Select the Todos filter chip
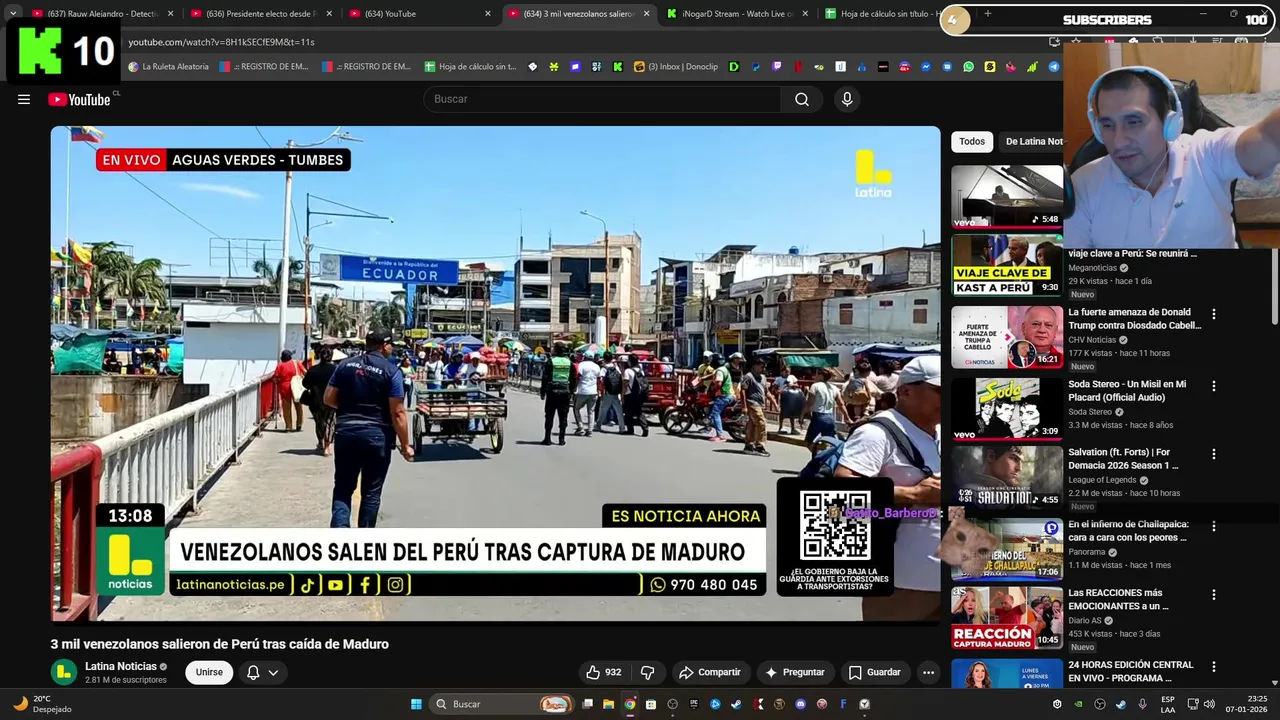1280x720 pixels. coord(972,142)
